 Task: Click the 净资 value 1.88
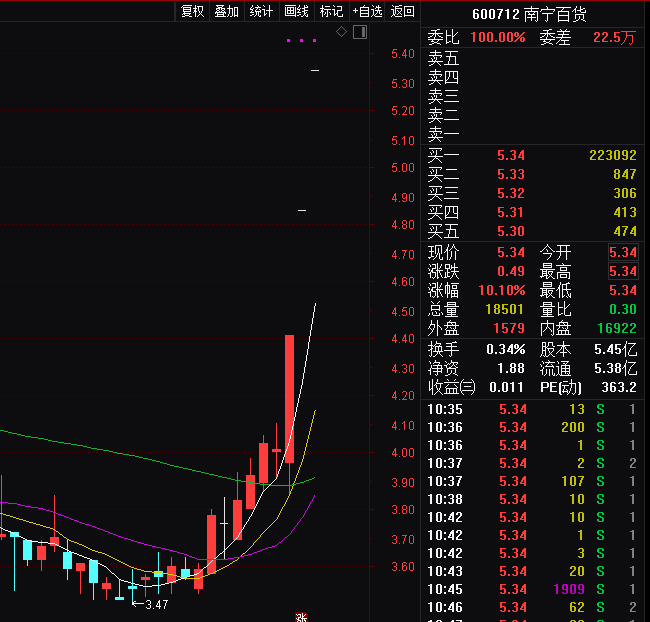[511, 368]
